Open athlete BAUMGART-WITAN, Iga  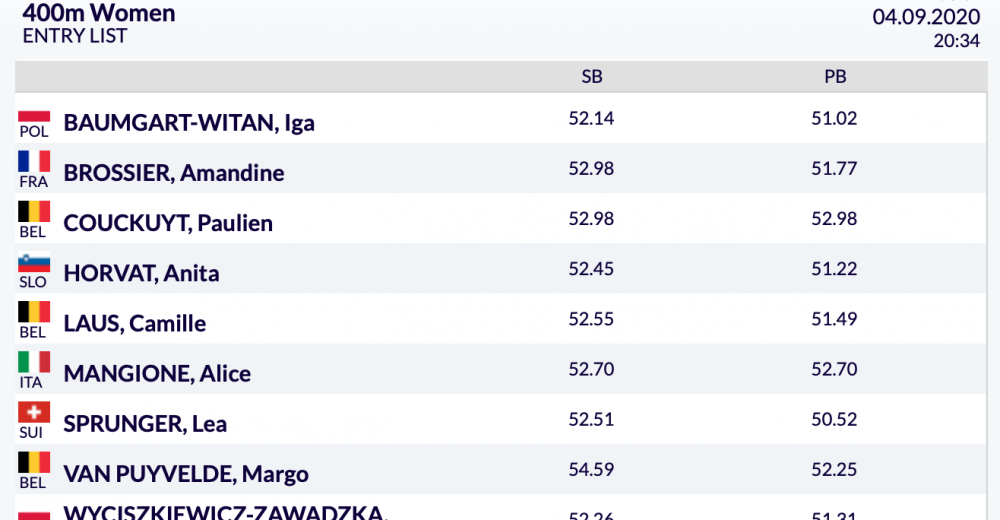(189, 123)
